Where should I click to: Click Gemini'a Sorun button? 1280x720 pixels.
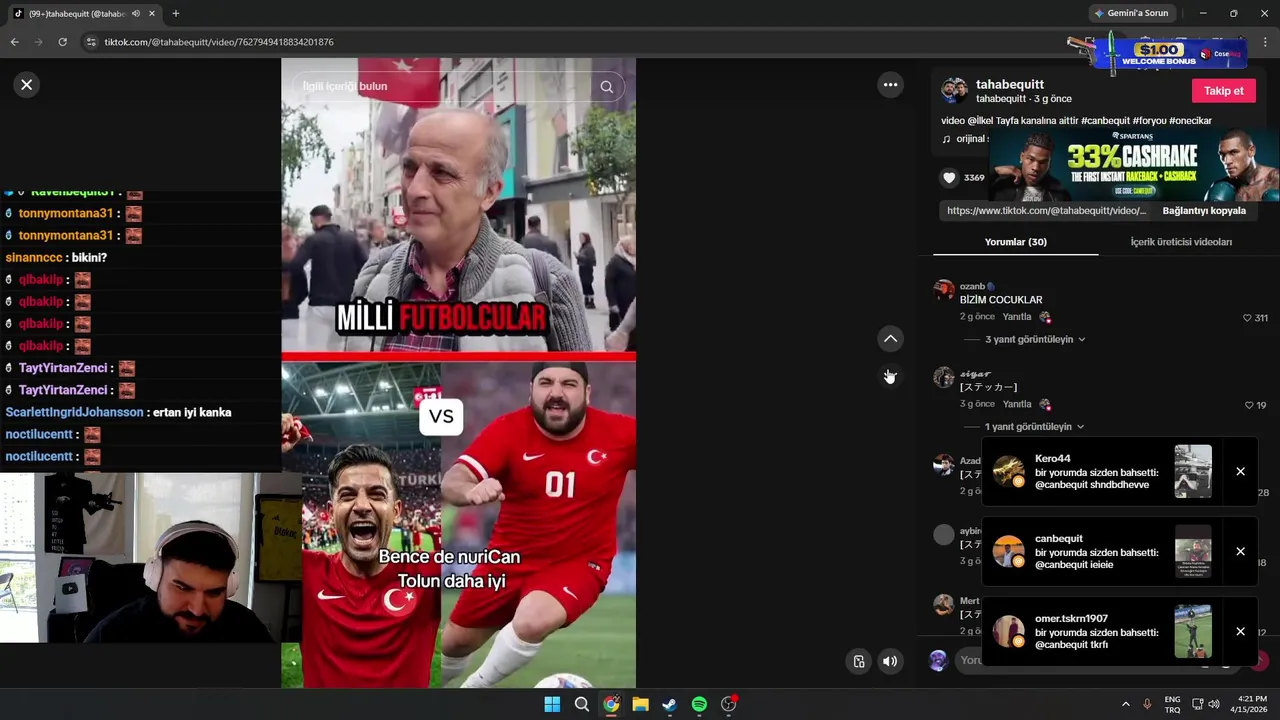(x=1131, y=13)
